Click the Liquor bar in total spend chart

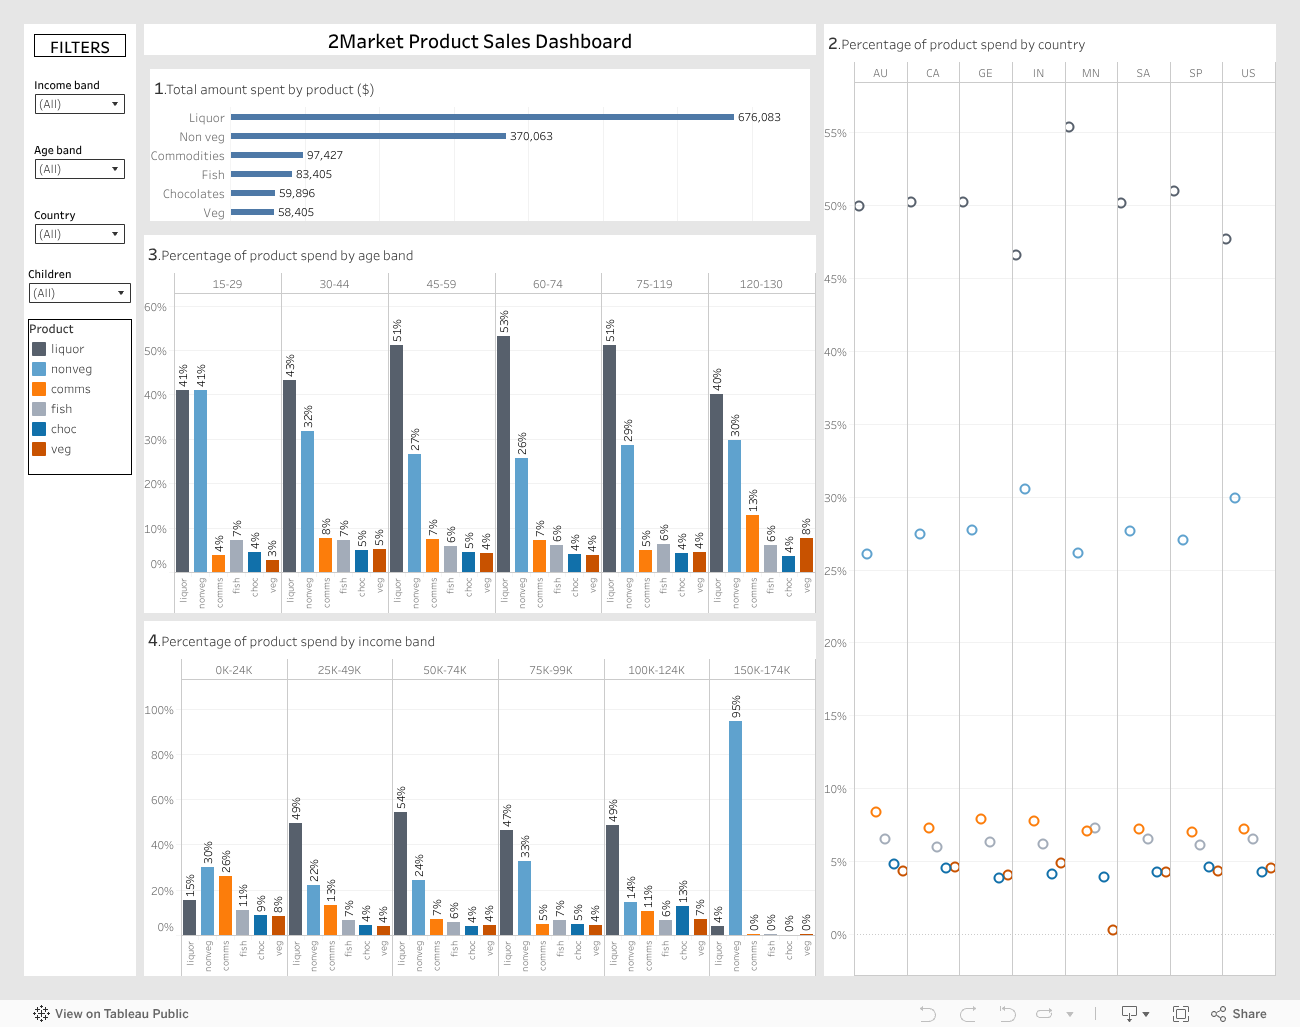click(482, 117)
